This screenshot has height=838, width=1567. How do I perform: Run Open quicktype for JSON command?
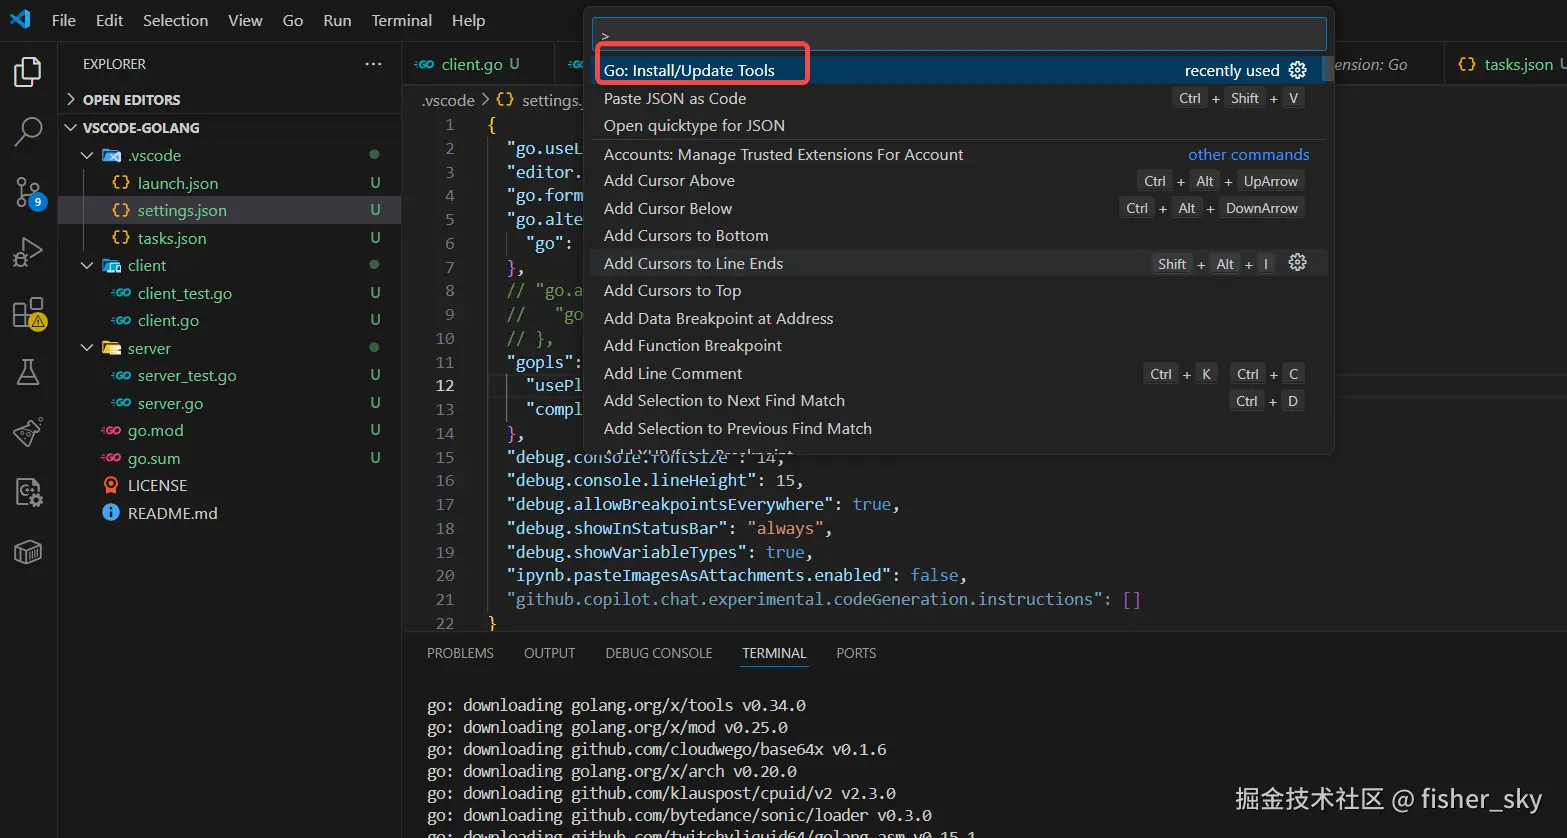[x=958, y=126]
